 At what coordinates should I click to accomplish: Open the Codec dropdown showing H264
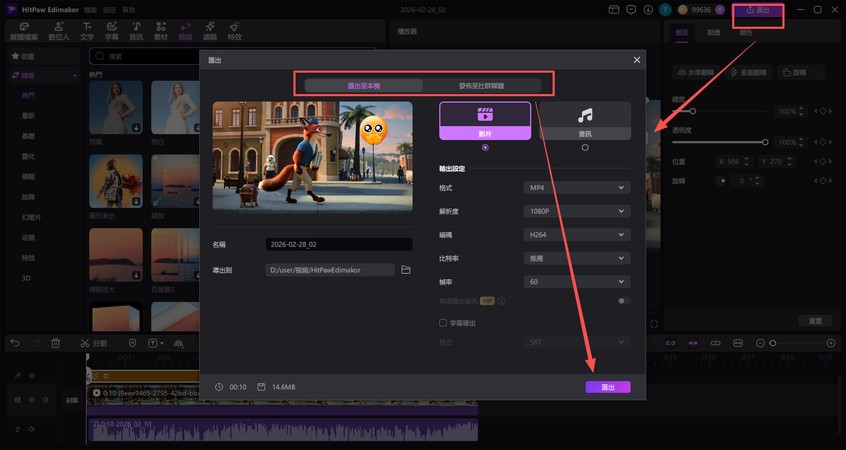(x=577, y=235)
